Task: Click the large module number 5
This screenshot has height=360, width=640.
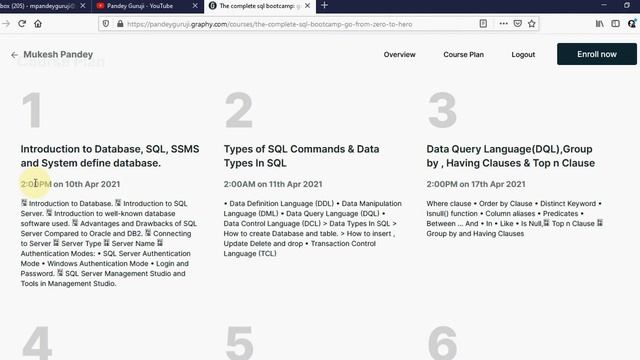Action: [x=240, y=344]
